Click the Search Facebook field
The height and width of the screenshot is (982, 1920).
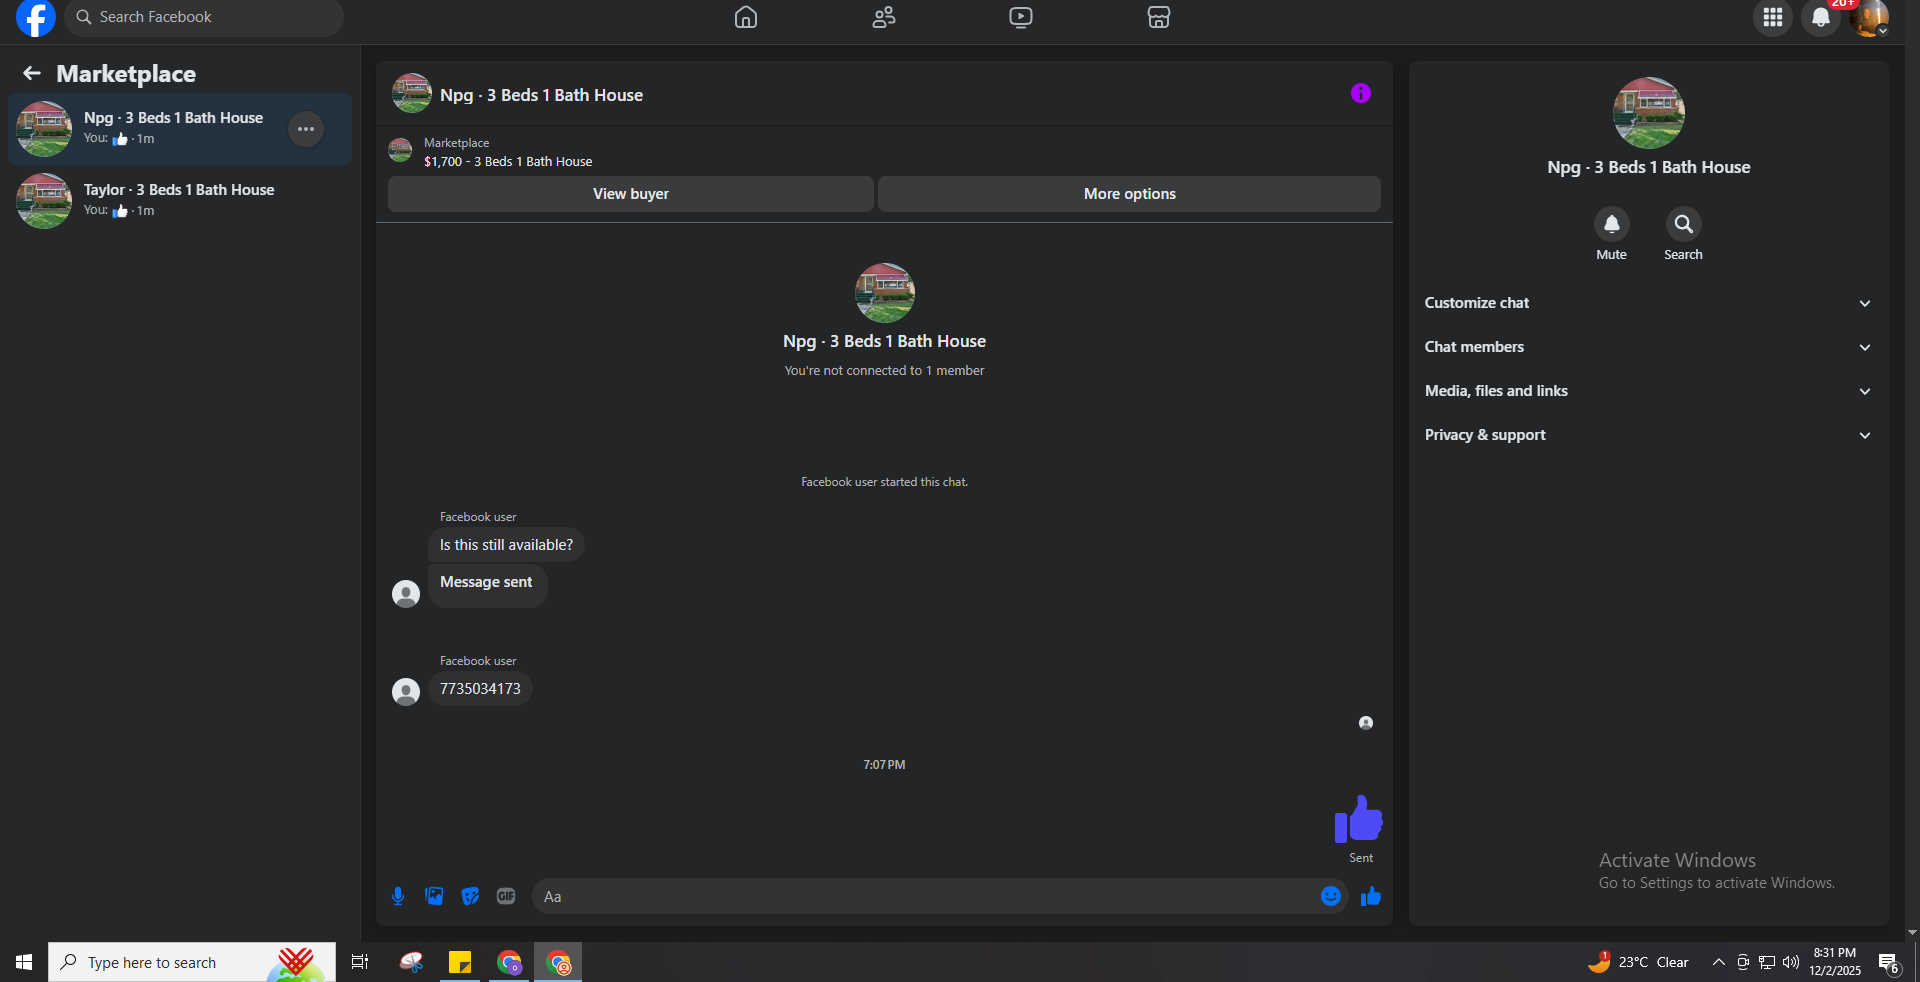205,17
